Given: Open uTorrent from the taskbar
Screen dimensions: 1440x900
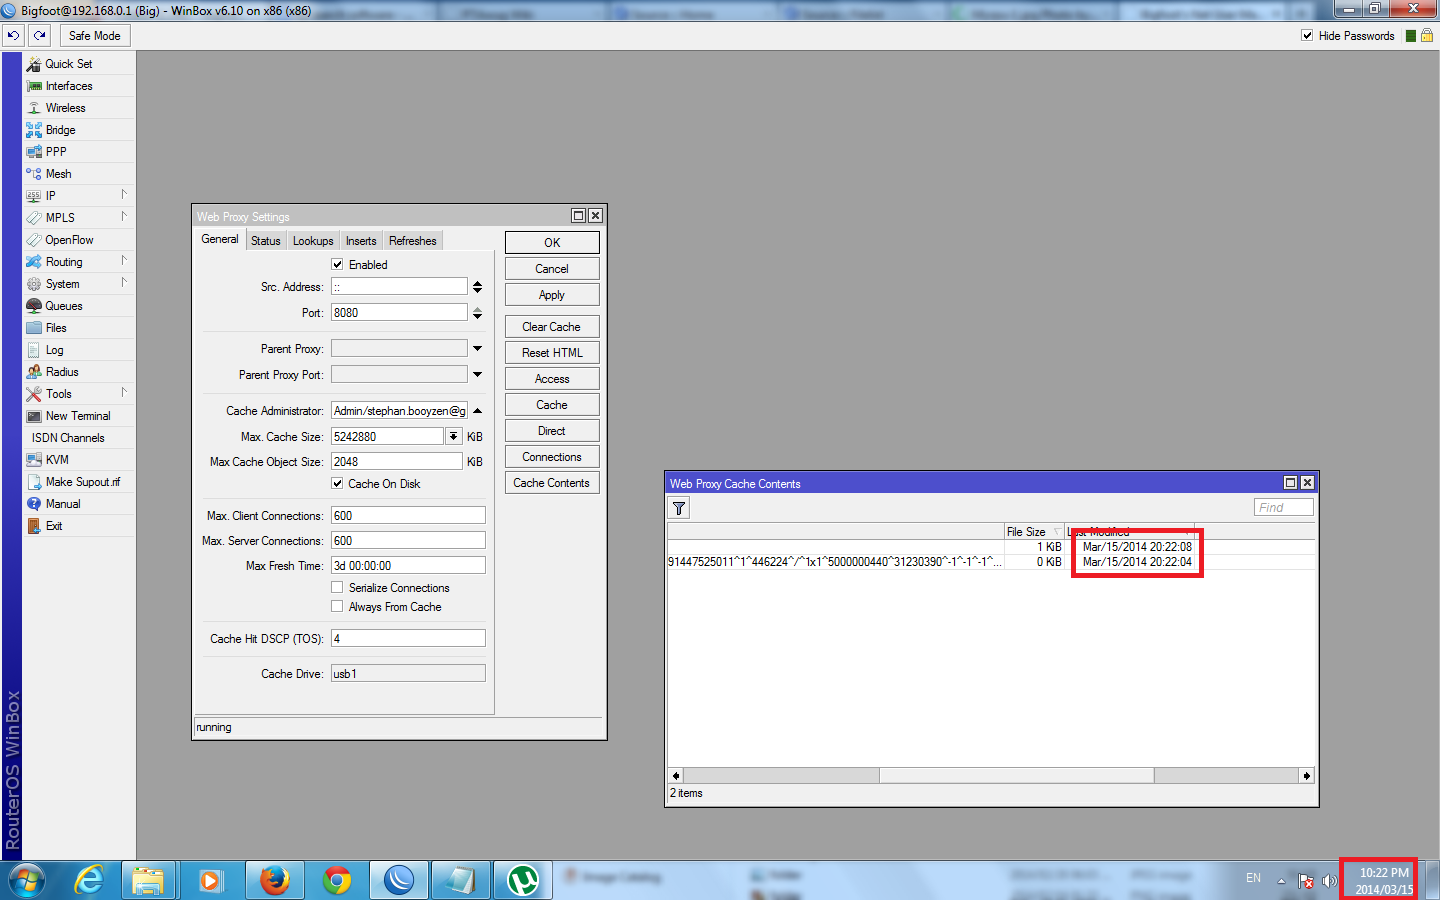Looking at the screenshot, I should pyautogui.click(x=523, y=880).
